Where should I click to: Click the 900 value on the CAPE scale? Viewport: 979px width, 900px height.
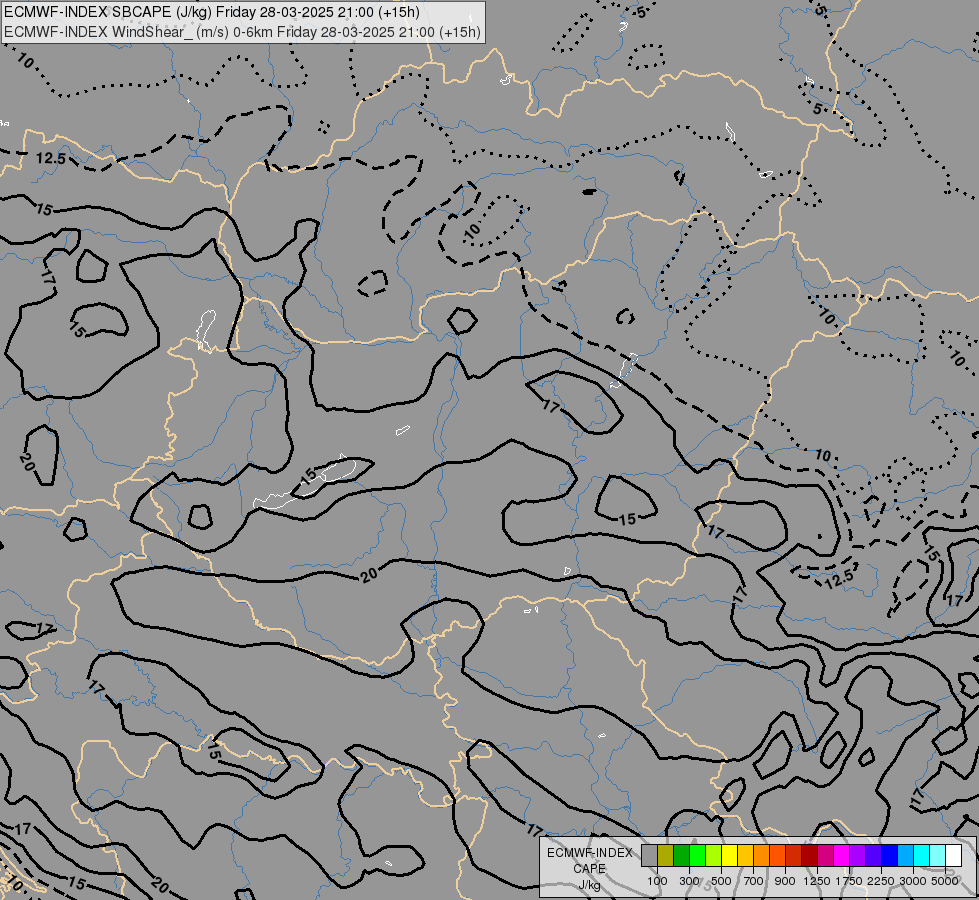click(x=785, y=881)
